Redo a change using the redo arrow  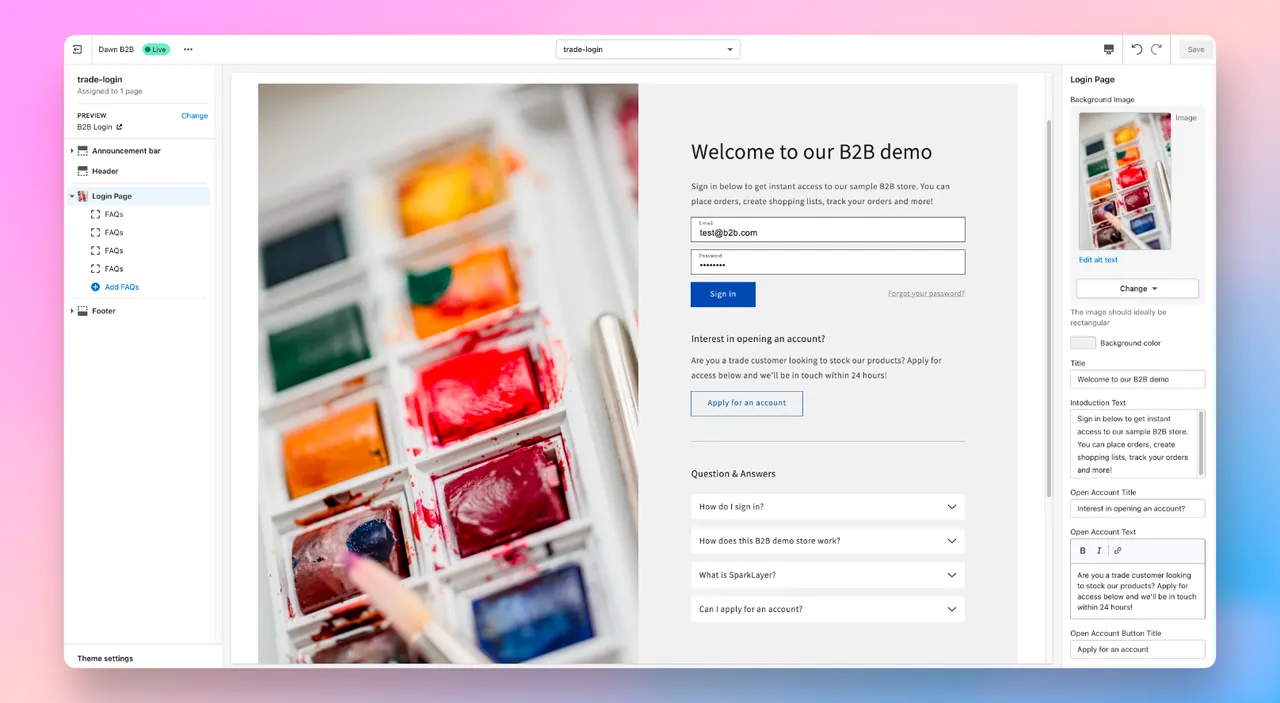coord(1158,48)
